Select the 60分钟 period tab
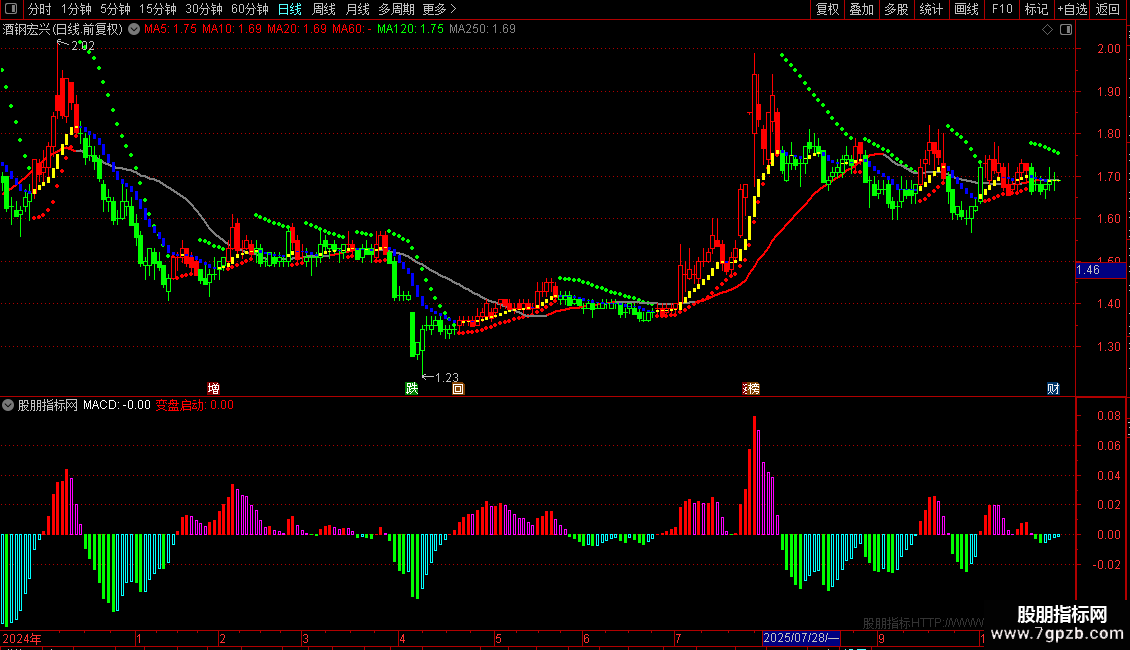The image size is (1130, 650). pos(250,9)
